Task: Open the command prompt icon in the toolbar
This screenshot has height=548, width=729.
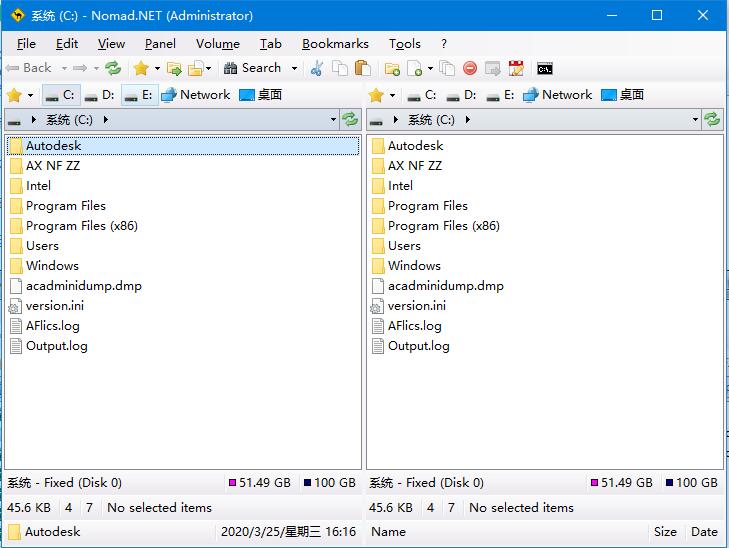Action: [544, 69]
